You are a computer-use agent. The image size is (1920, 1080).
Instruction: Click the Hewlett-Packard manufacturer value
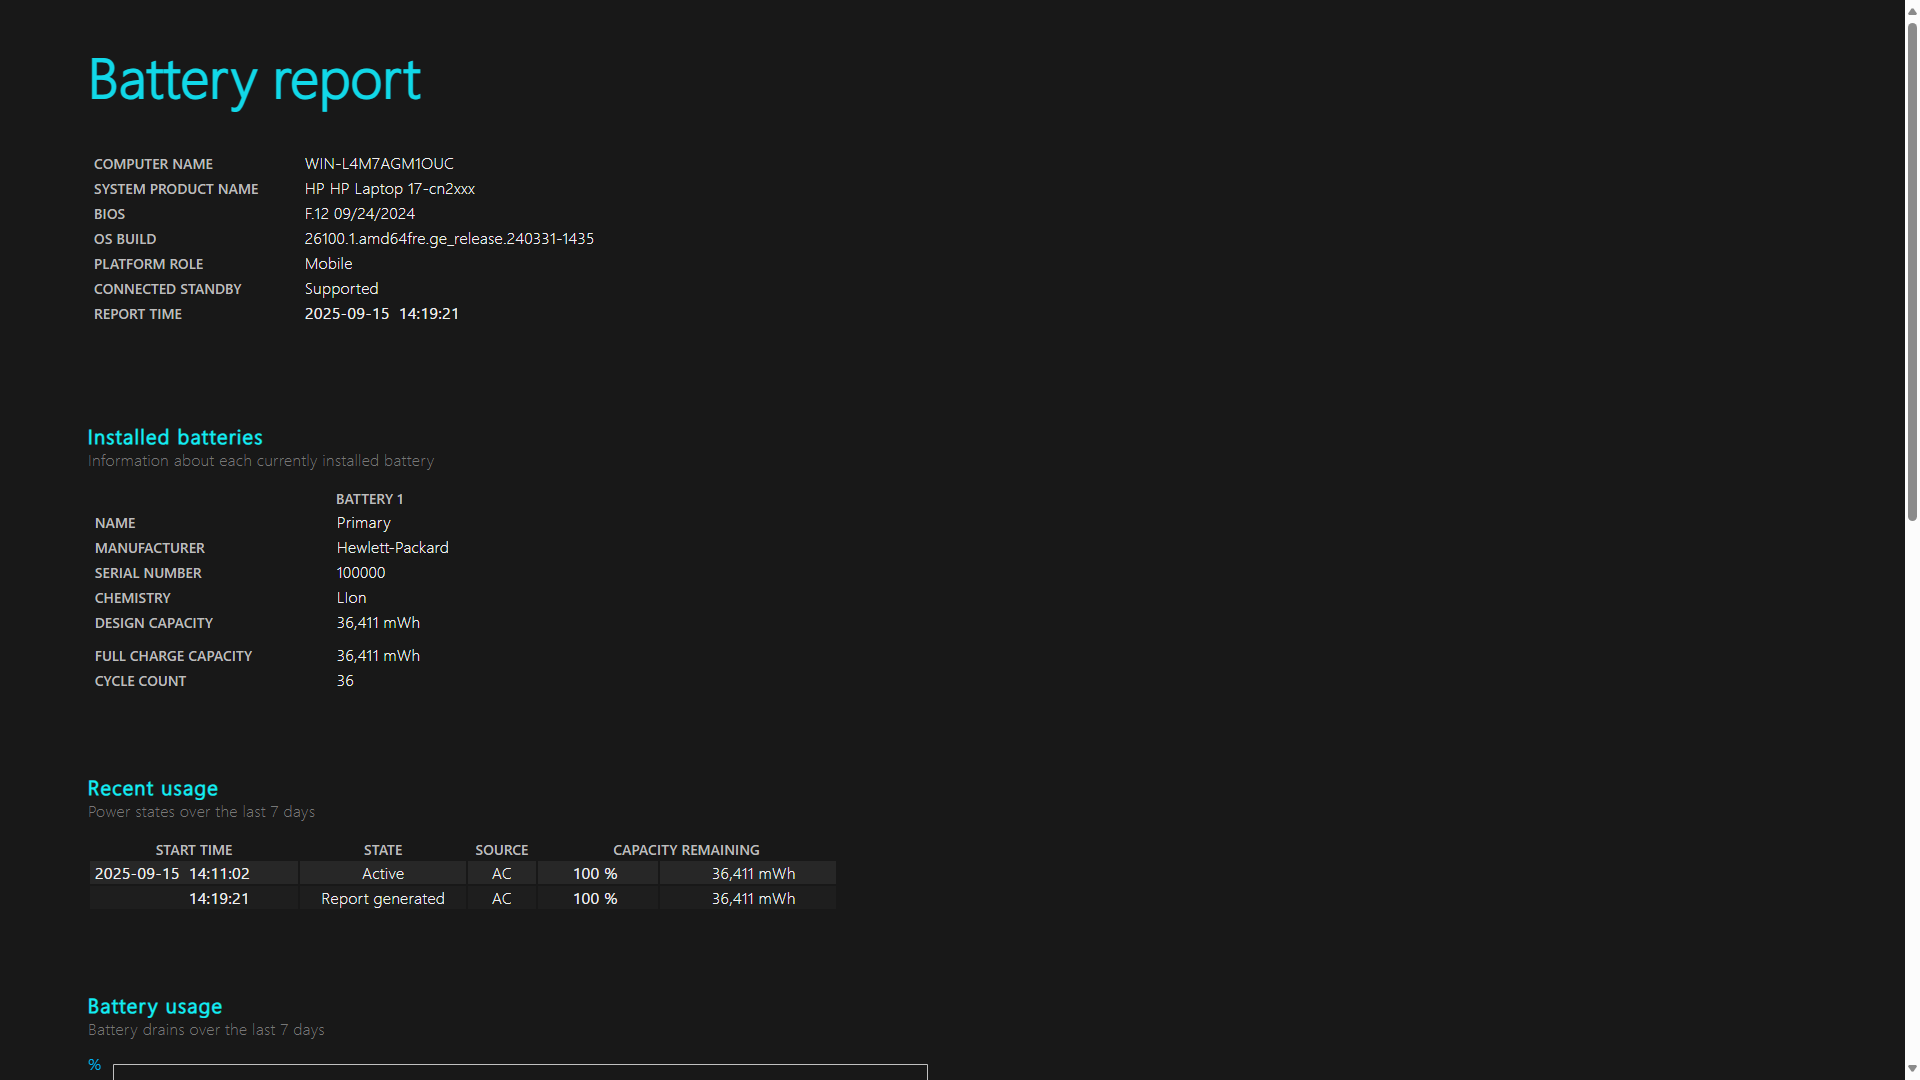(x=392, y=547)
